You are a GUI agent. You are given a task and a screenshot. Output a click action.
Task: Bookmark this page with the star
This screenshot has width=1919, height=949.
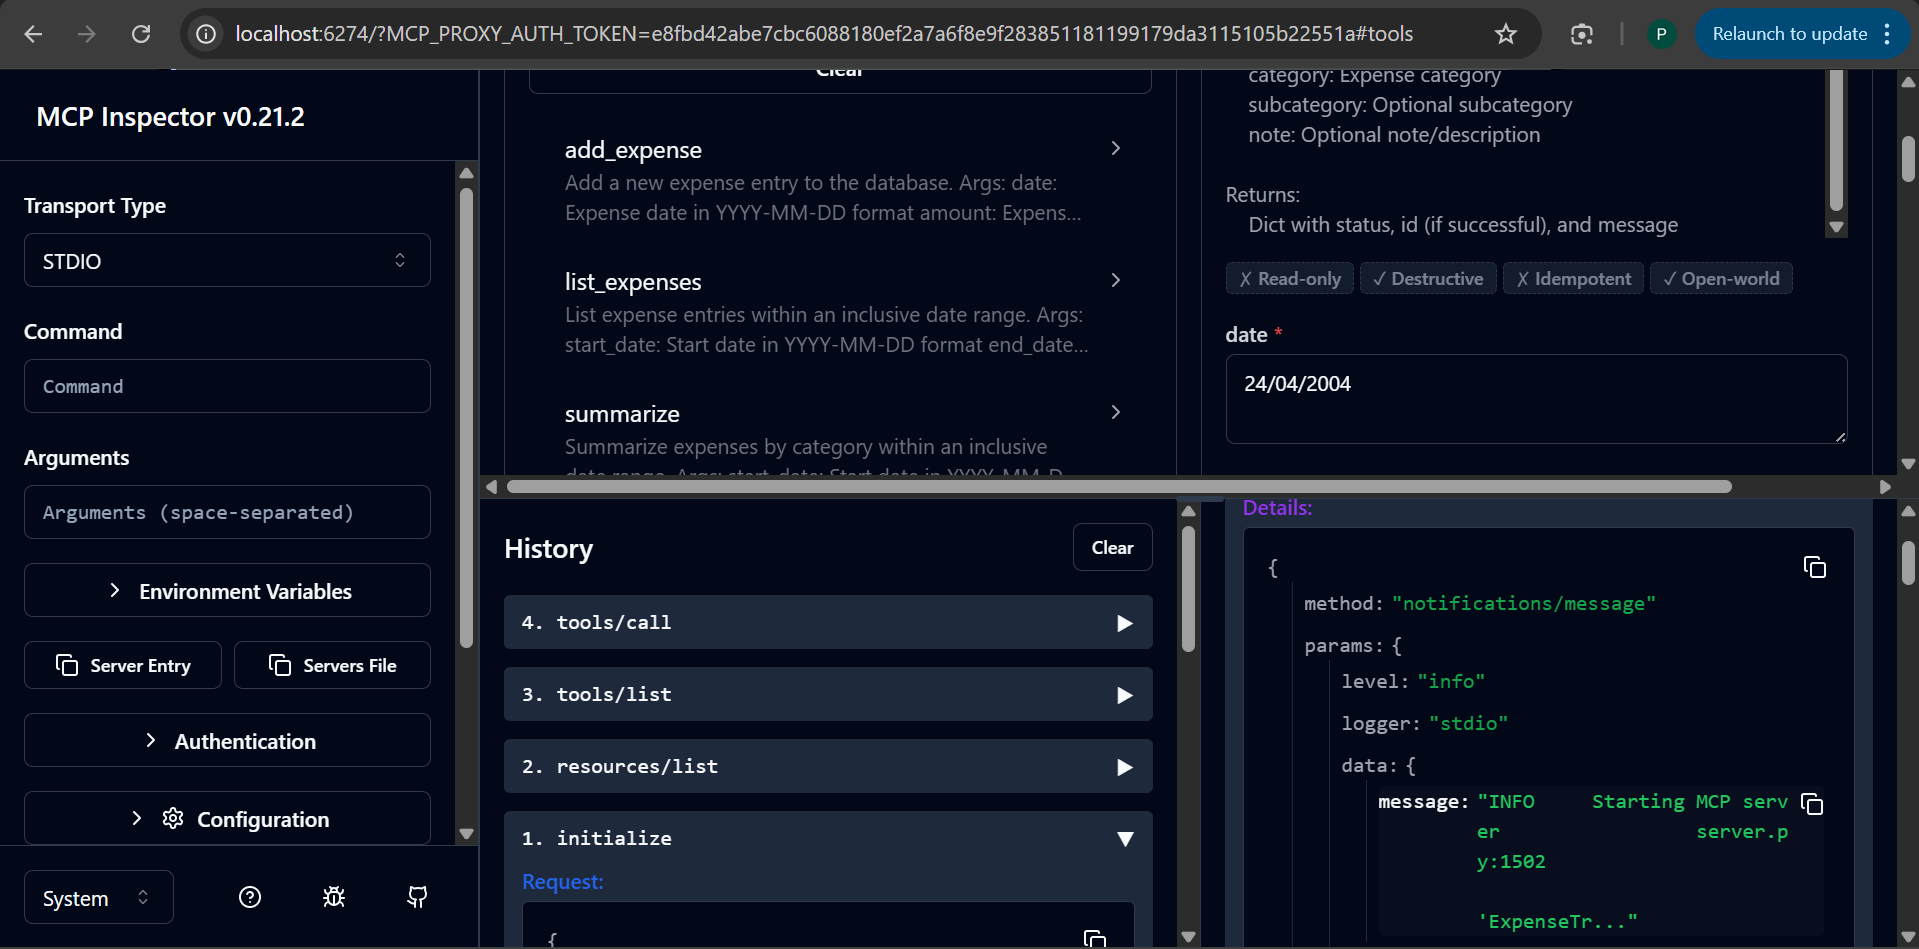1505,34
